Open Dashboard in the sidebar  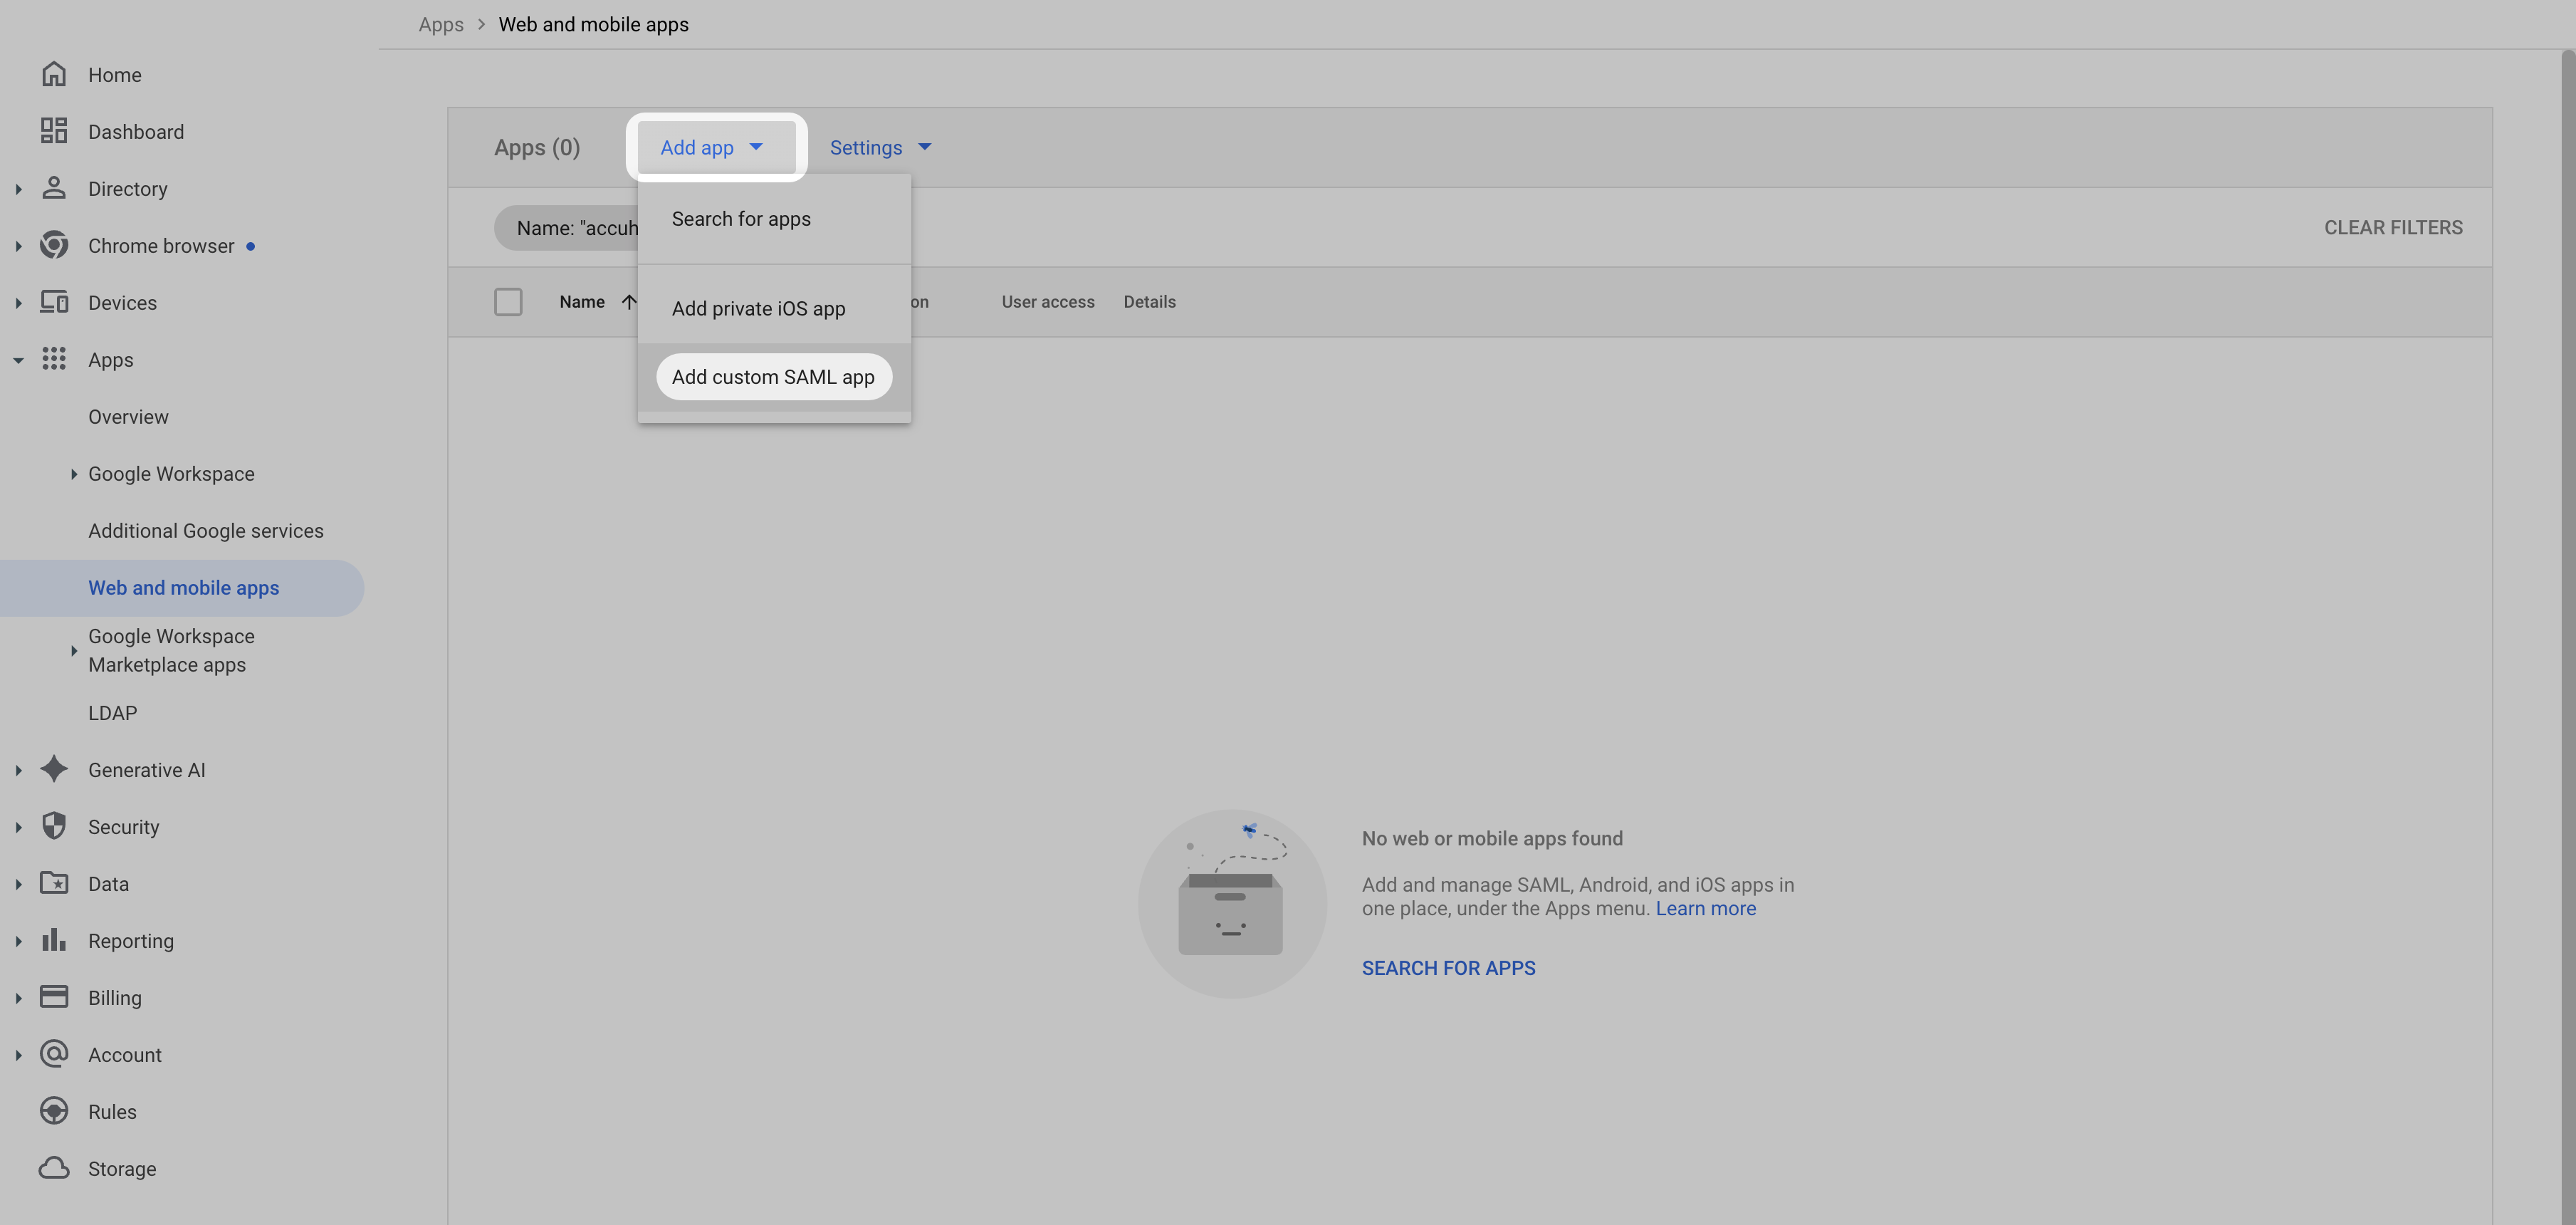[x=136, y=131]
